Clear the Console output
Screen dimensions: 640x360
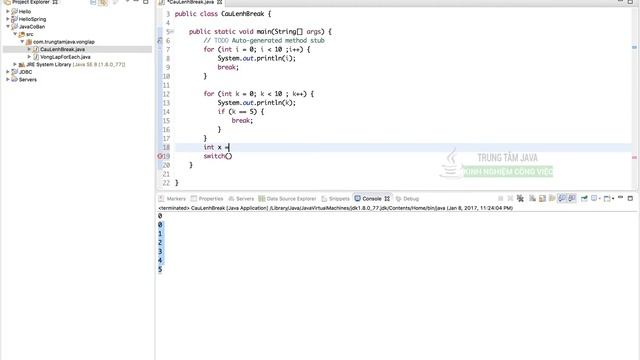(533, 198)
